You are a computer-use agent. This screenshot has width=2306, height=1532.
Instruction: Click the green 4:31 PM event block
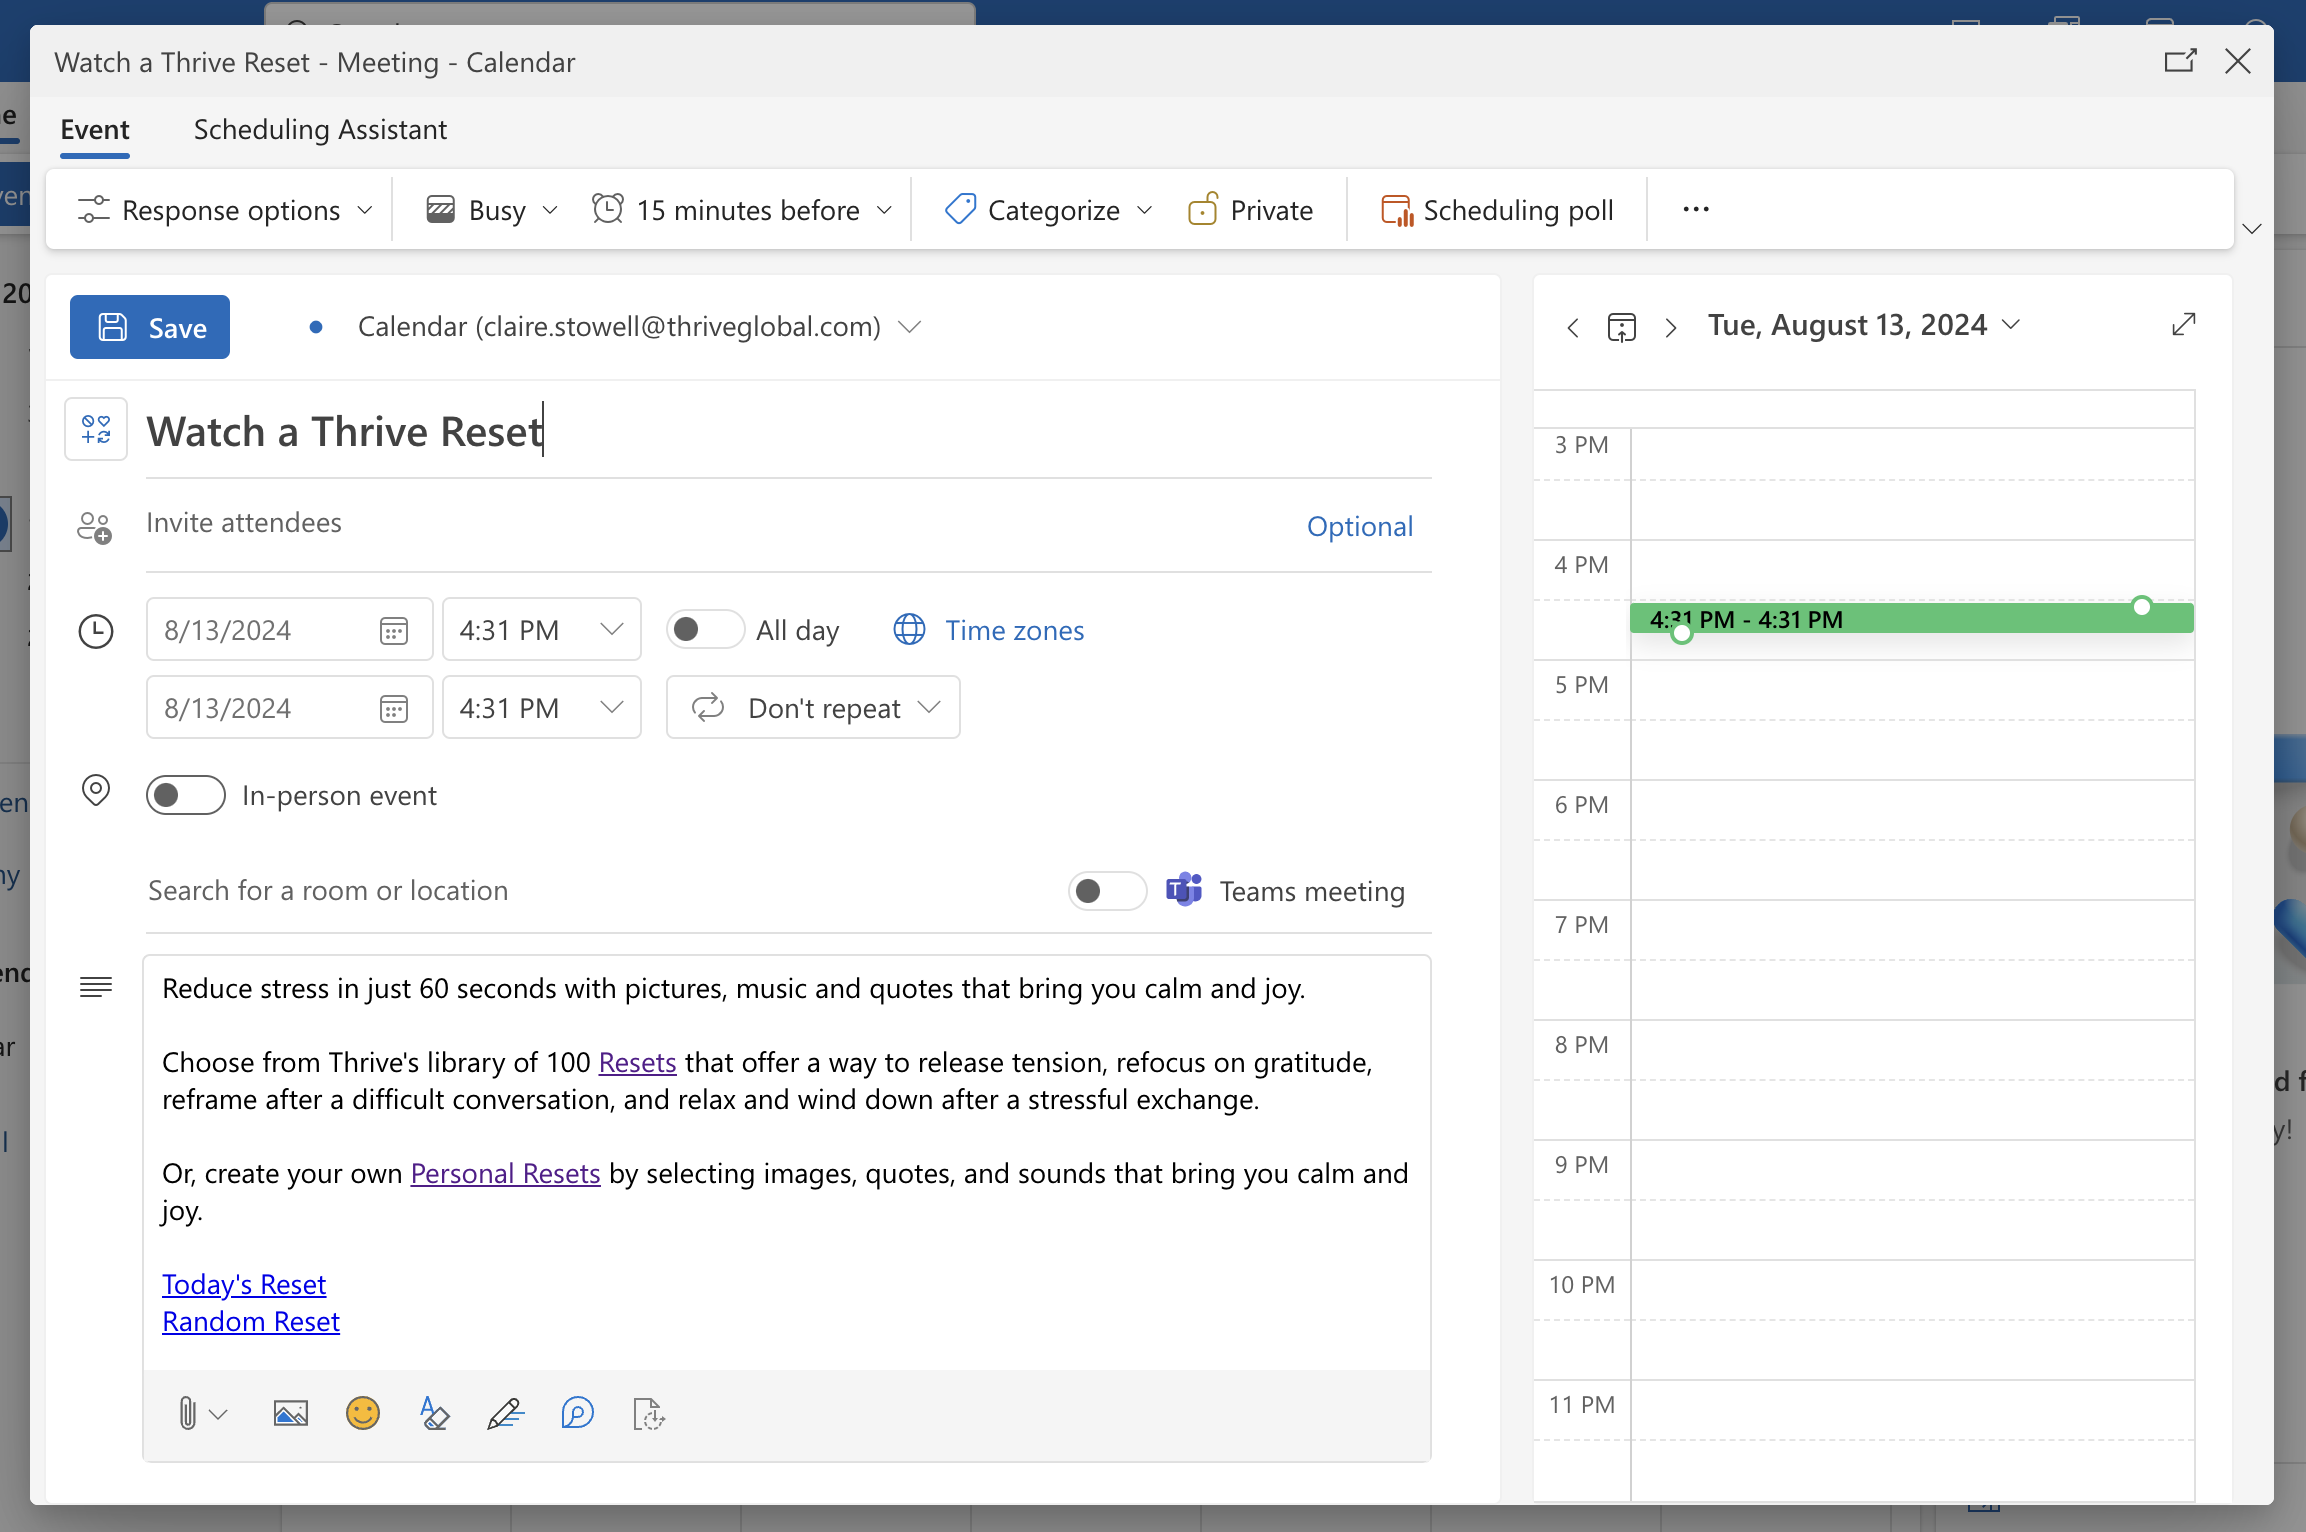click(x=1912, y=619)
